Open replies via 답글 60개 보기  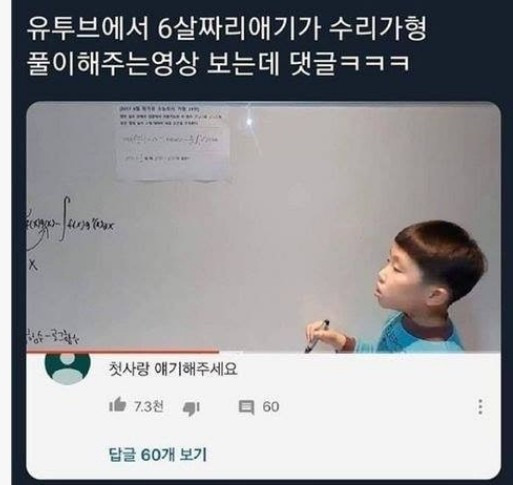click(158, 454)
